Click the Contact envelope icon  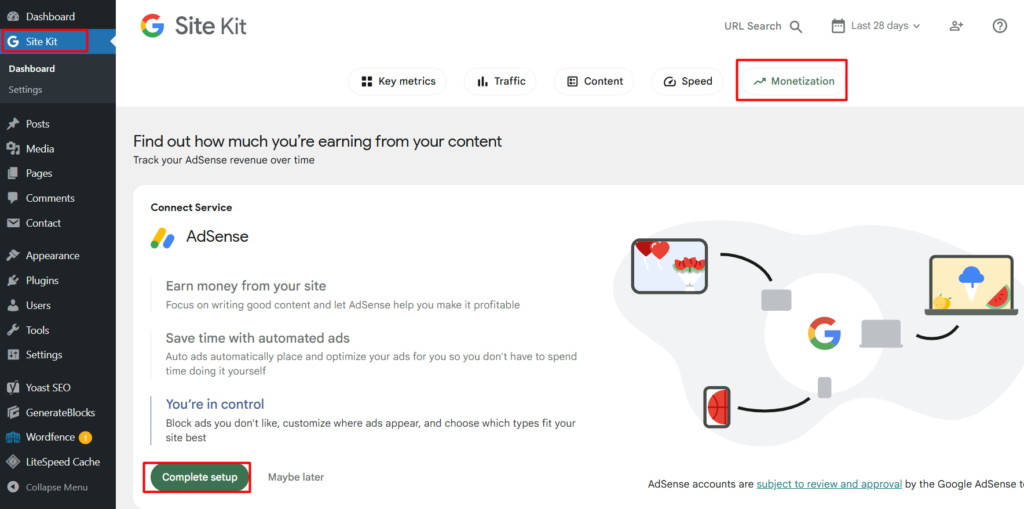pyautogui.click(x=13, y=223)
